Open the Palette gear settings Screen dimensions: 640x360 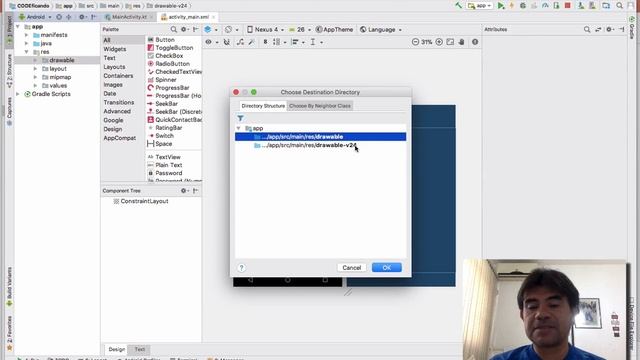pos(184,29)
